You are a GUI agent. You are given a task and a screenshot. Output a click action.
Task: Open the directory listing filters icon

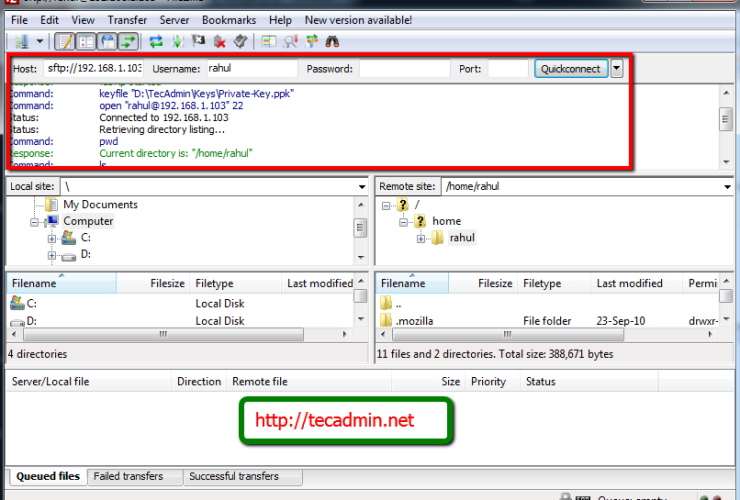(269, 42)
